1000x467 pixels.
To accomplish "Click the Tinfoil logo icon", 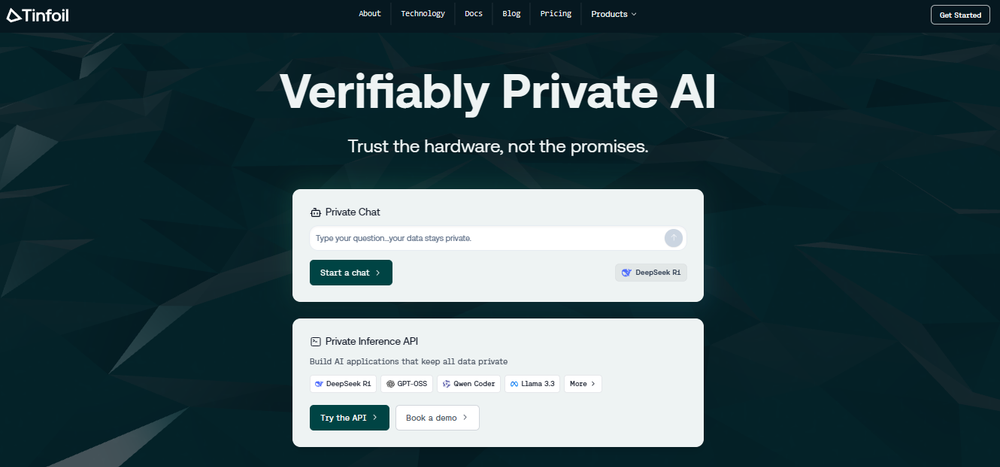I will point(13,15).
